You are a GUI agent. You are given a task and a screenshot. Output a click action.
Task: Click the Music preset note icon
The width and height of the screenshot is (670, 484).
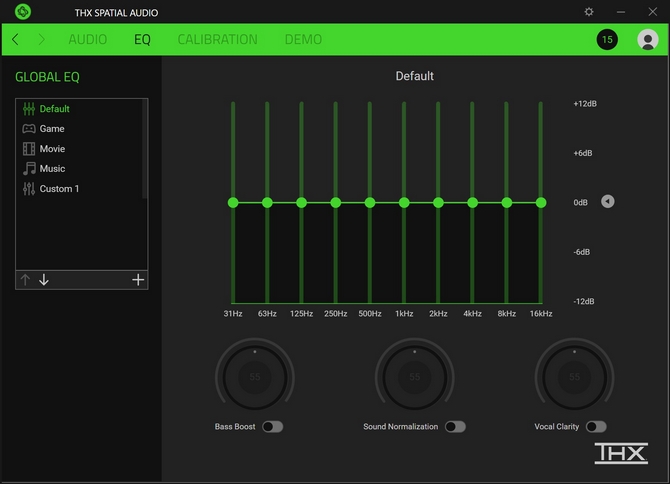click(29, 168)
